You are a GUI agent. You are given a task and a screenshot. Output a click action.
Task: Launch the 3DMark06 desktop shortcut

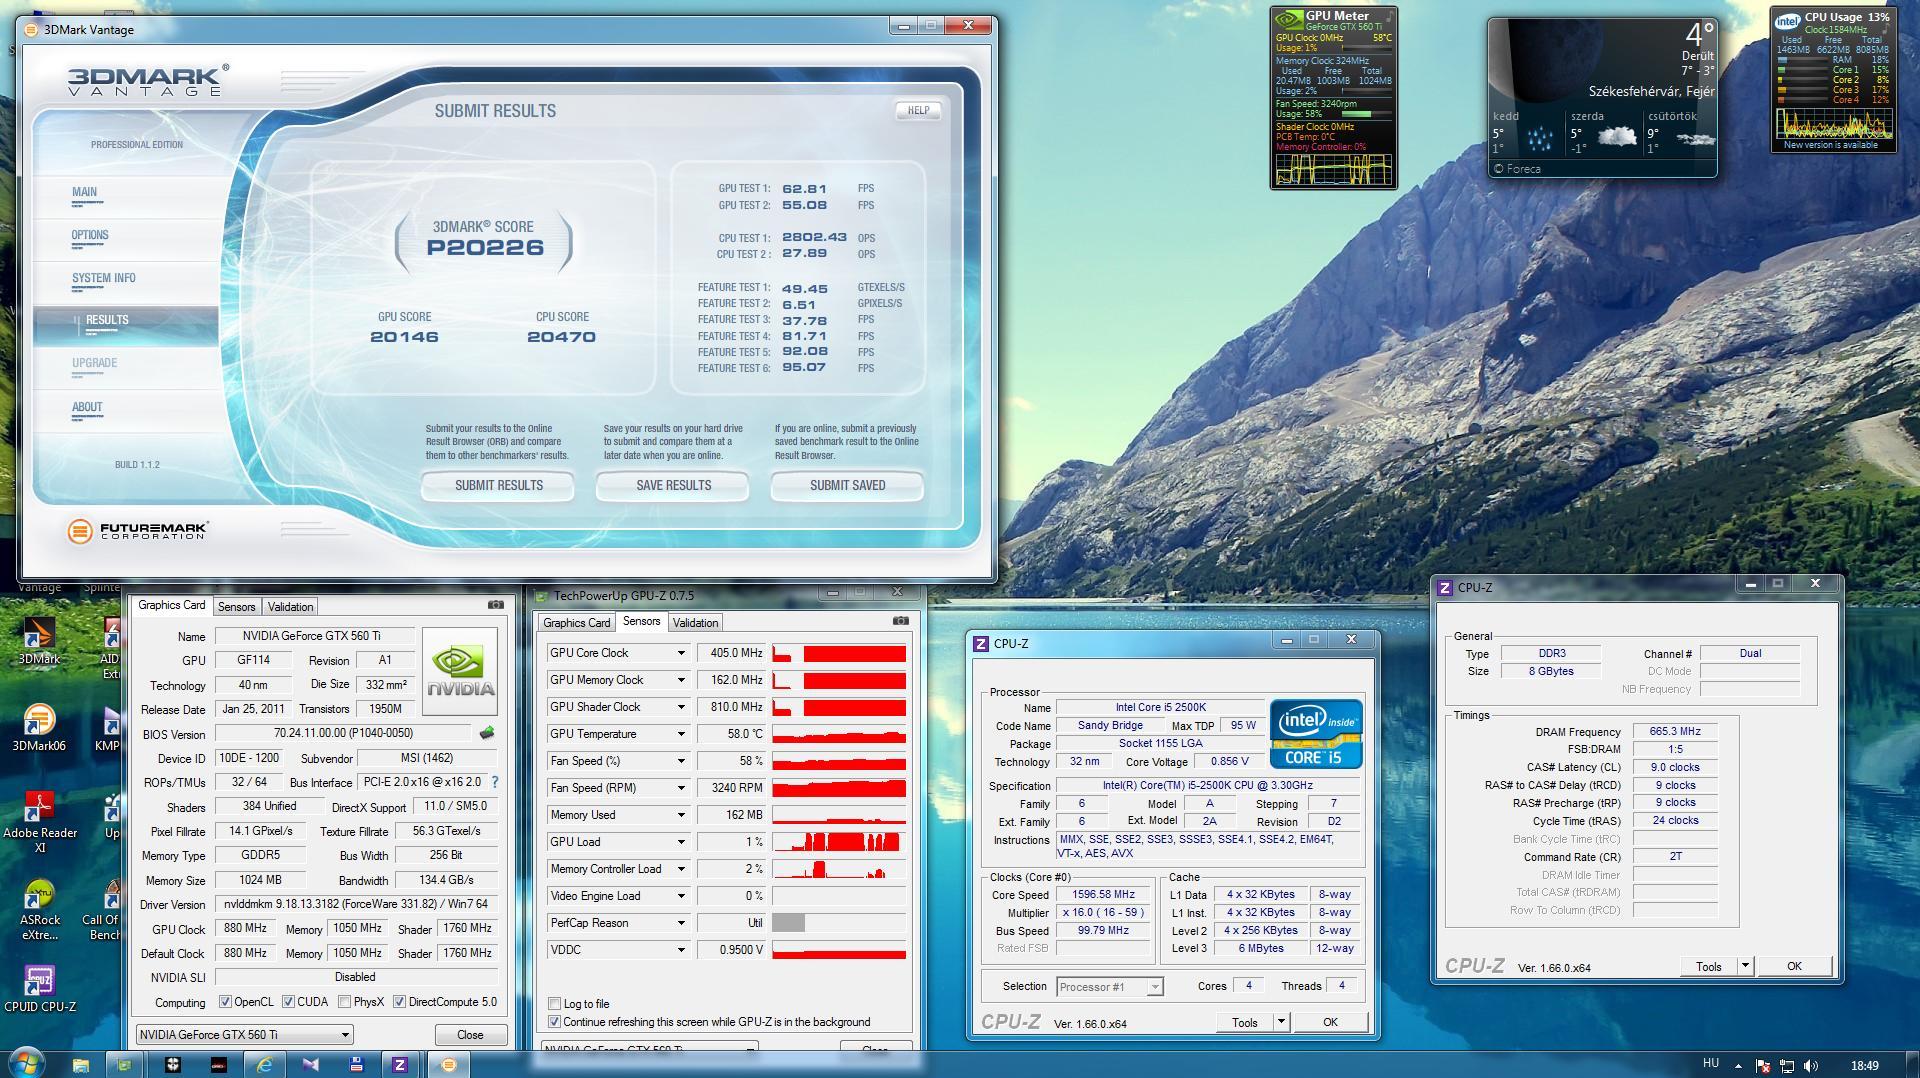pyautogui.click(x=38, y=727)
